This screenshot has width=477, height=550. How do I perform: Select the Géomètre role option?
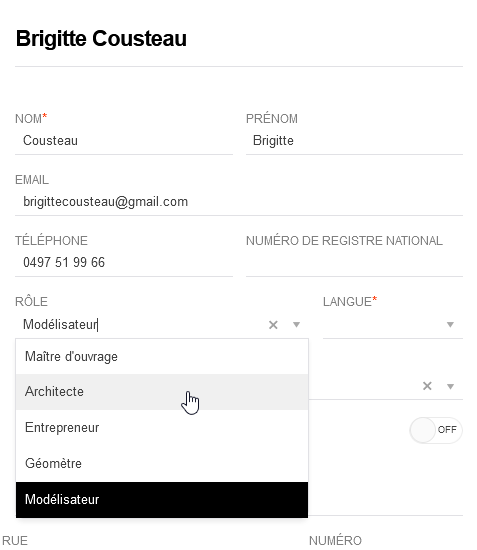coord(162,463)
